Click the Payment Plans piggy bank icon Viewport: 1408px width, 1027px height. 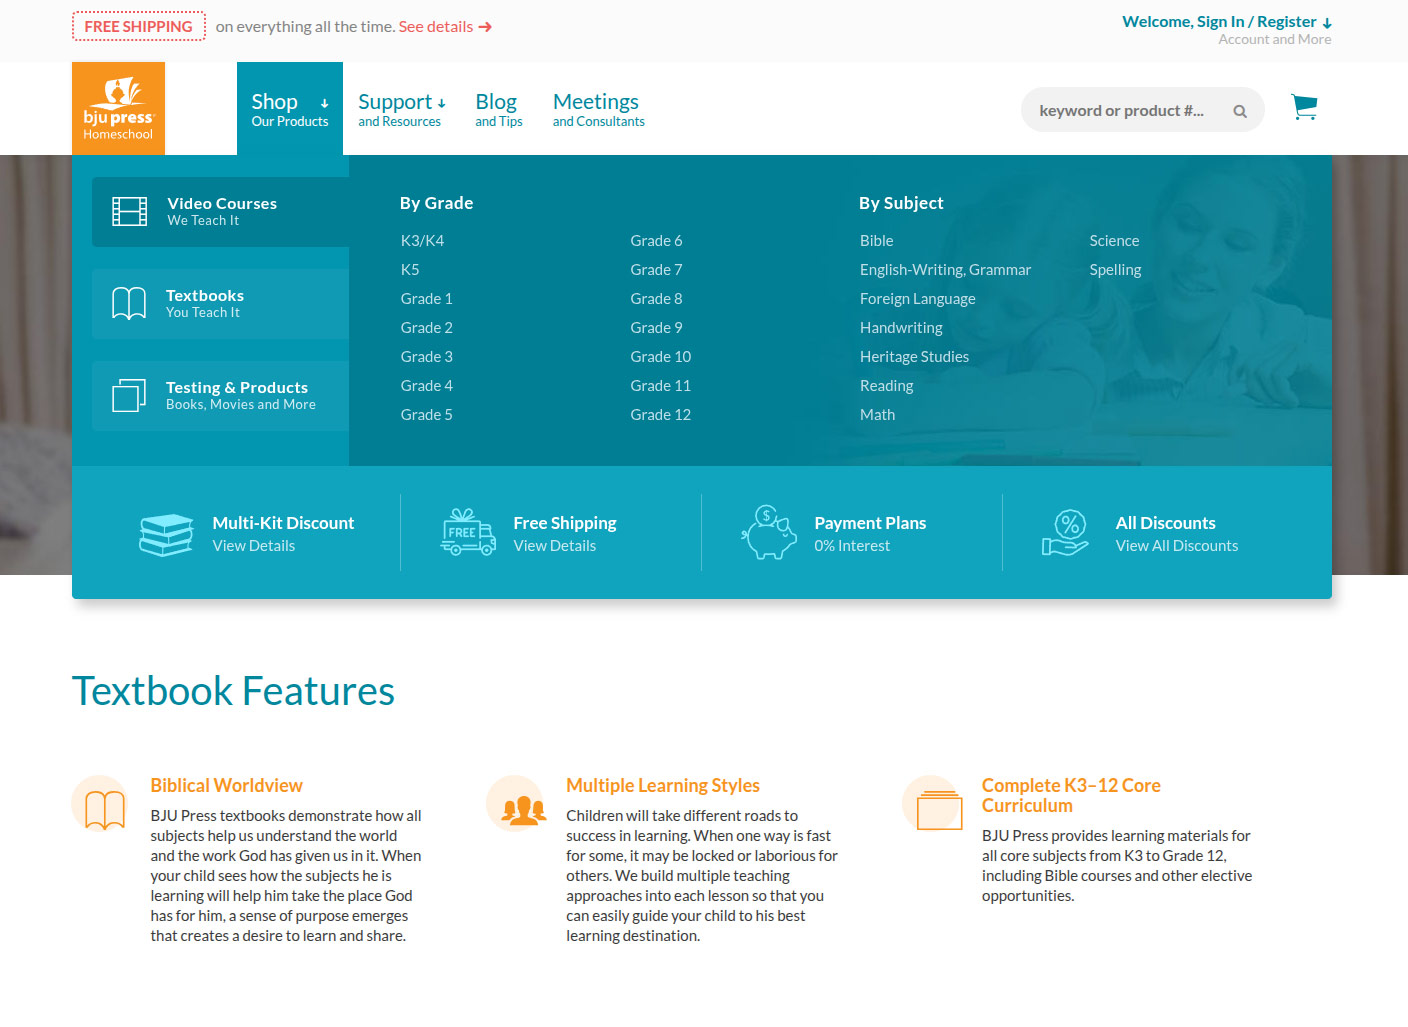(x=769, y=532)
